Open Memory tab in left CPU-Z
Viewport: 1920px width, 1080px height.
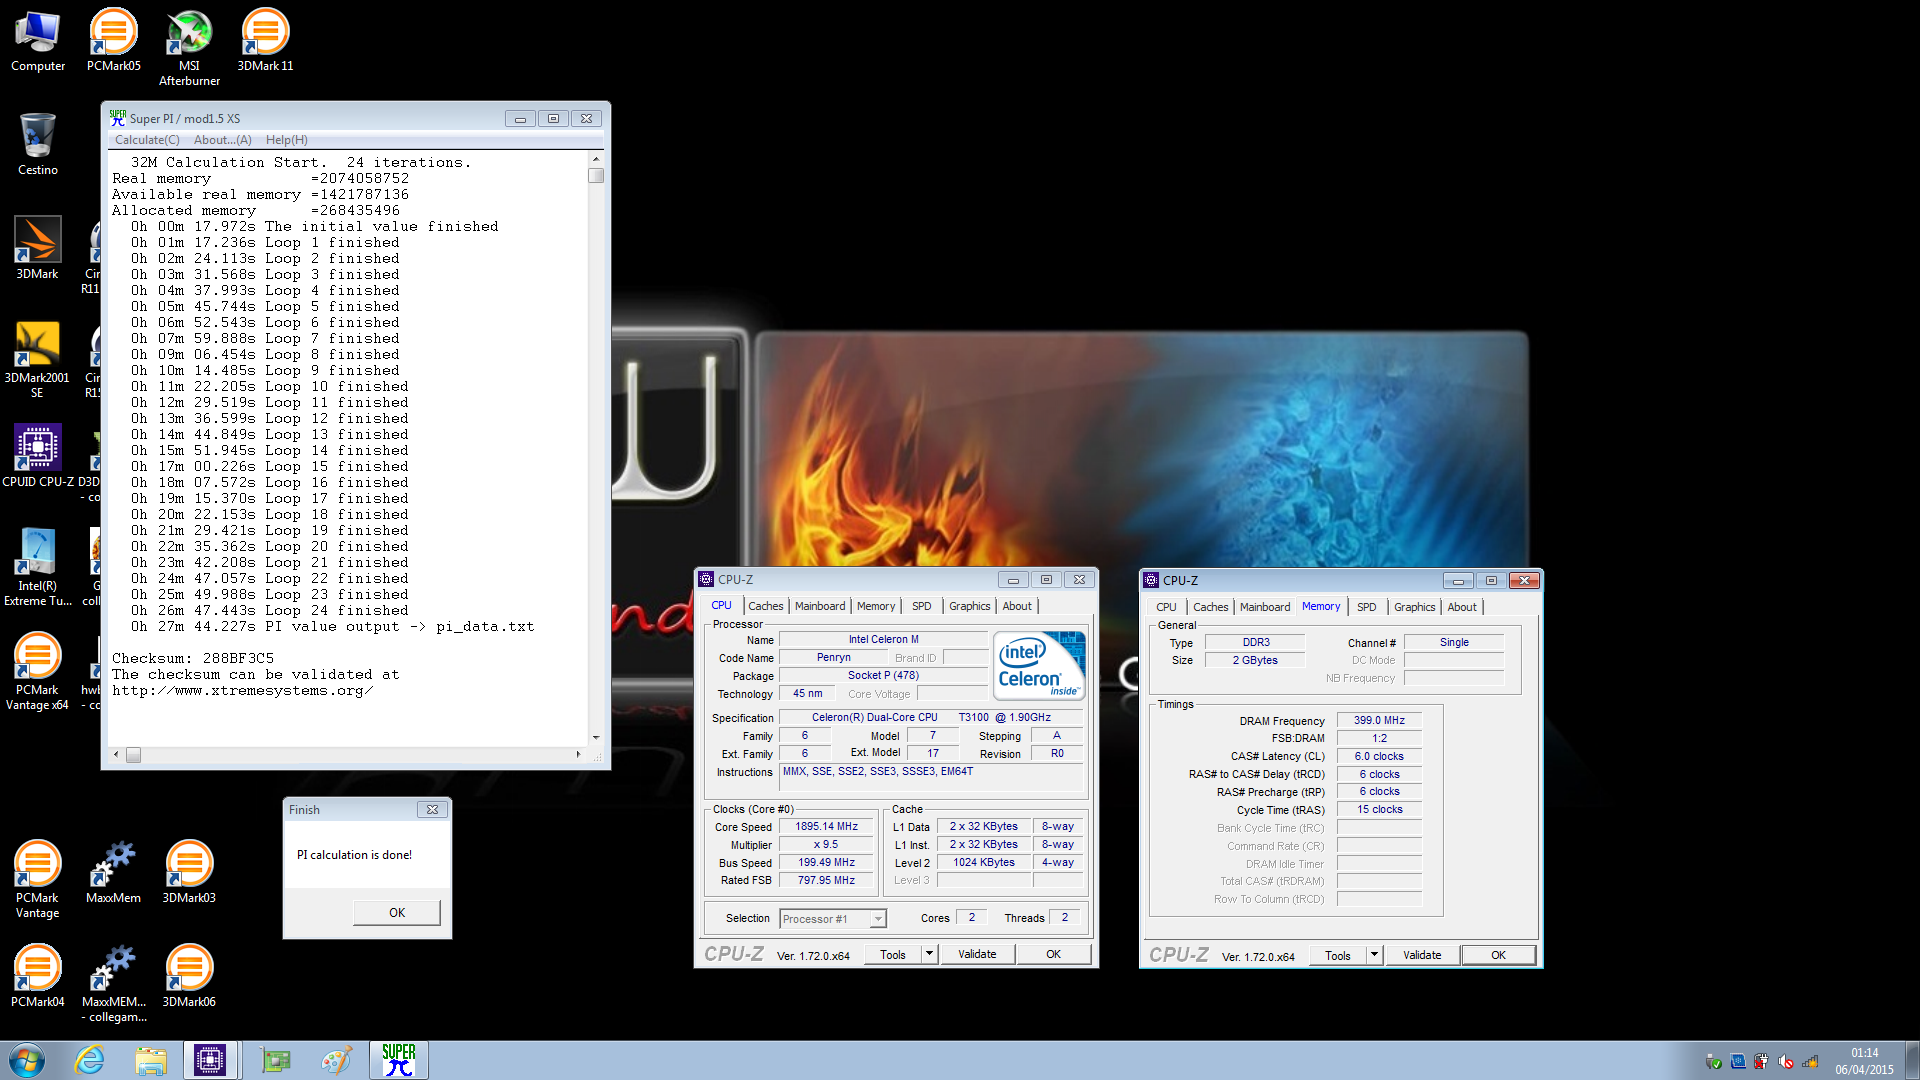coord(876,606)
